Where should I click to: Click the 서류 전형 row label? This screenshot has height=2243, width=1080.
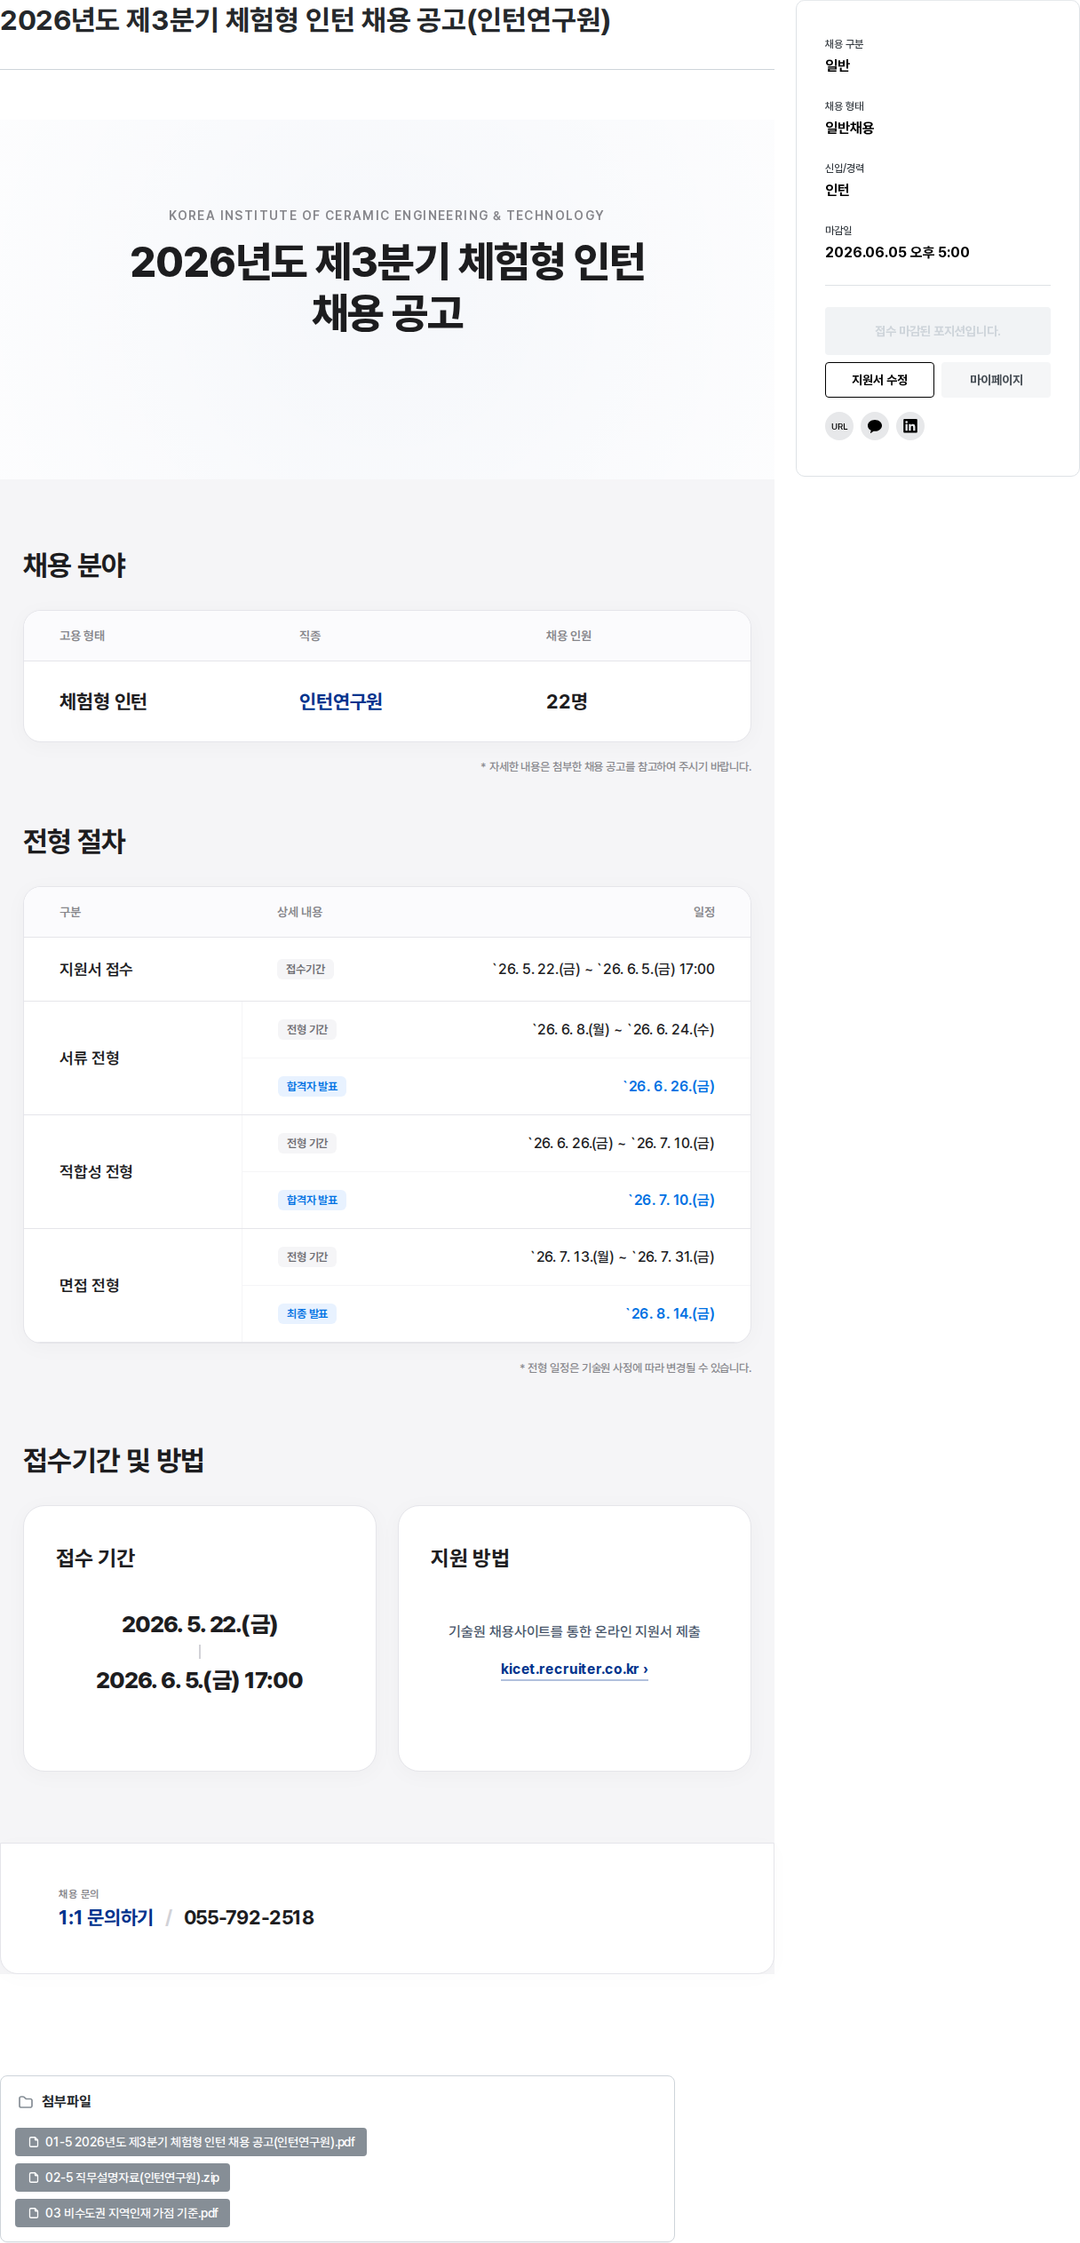tap(90, 1058)
